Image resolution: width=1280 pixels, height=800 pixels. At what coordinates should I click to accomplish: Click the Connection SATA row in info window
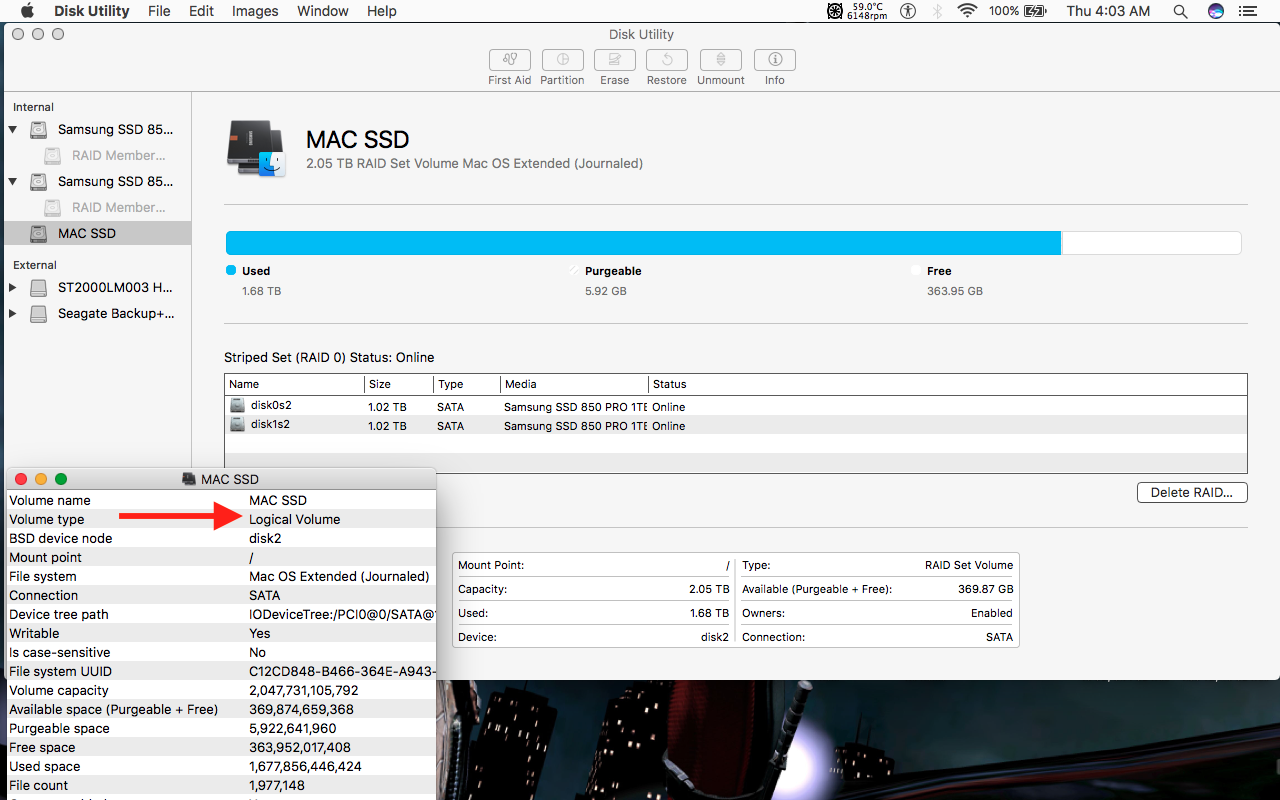tap(220, 595)
